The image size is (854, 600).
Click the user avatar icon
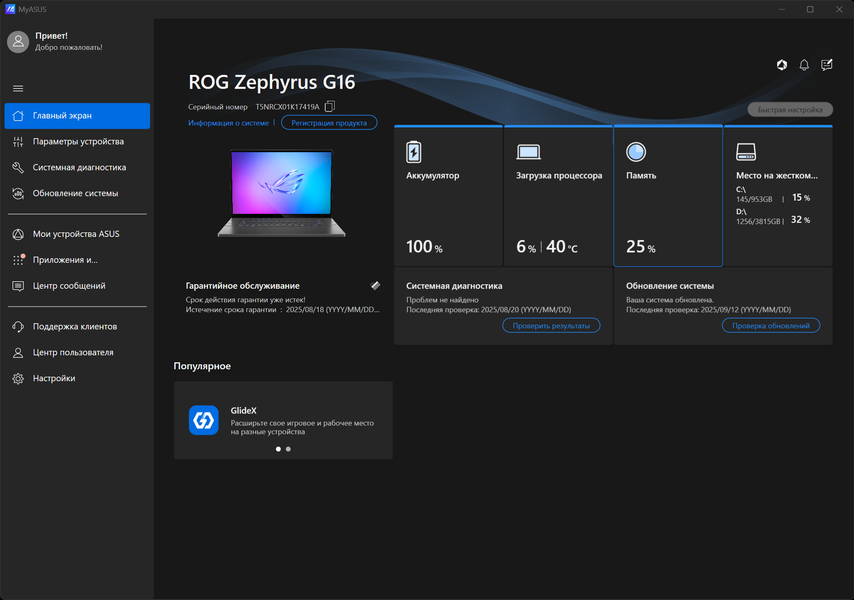point(18,41)
